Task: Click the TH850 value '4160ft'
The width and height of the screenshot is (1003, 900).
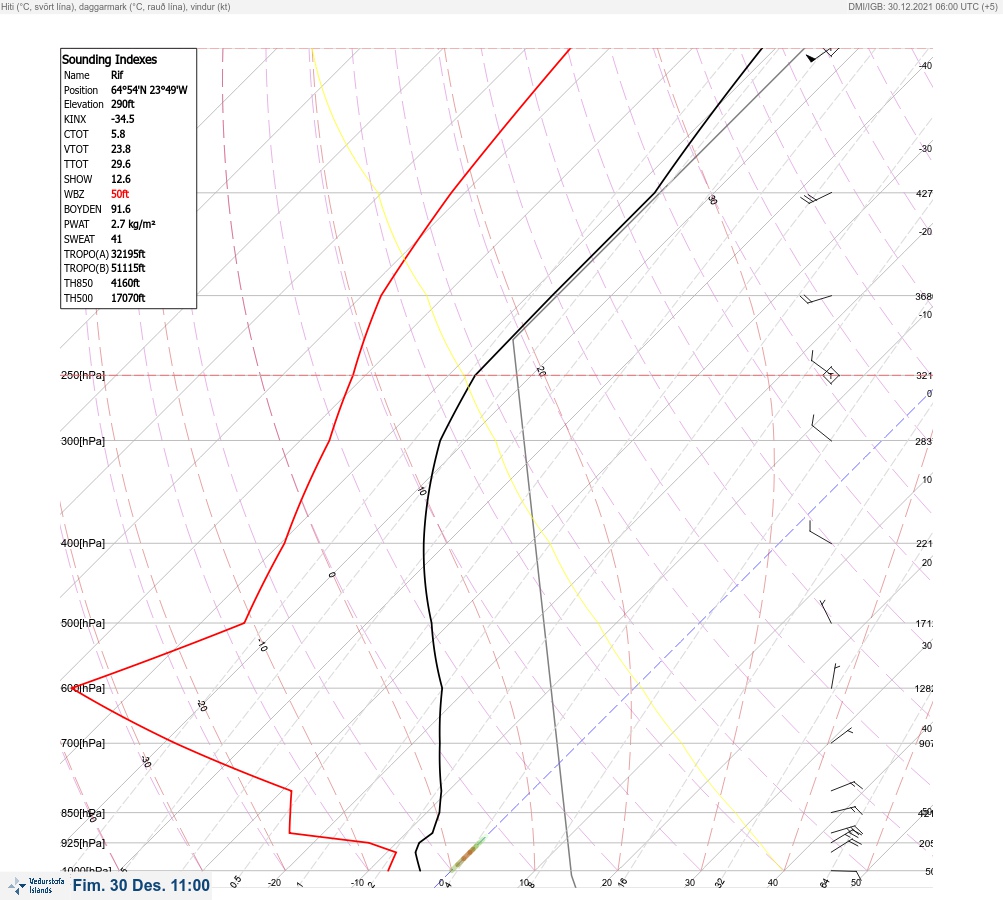Action: coord(125,283)
